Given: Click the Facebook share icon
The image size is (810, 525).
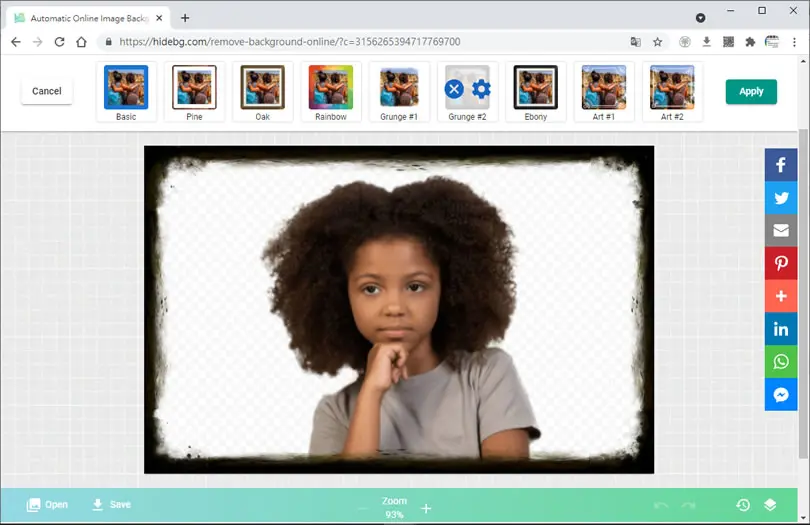Looking at the screenshot, I should (781, 165).
